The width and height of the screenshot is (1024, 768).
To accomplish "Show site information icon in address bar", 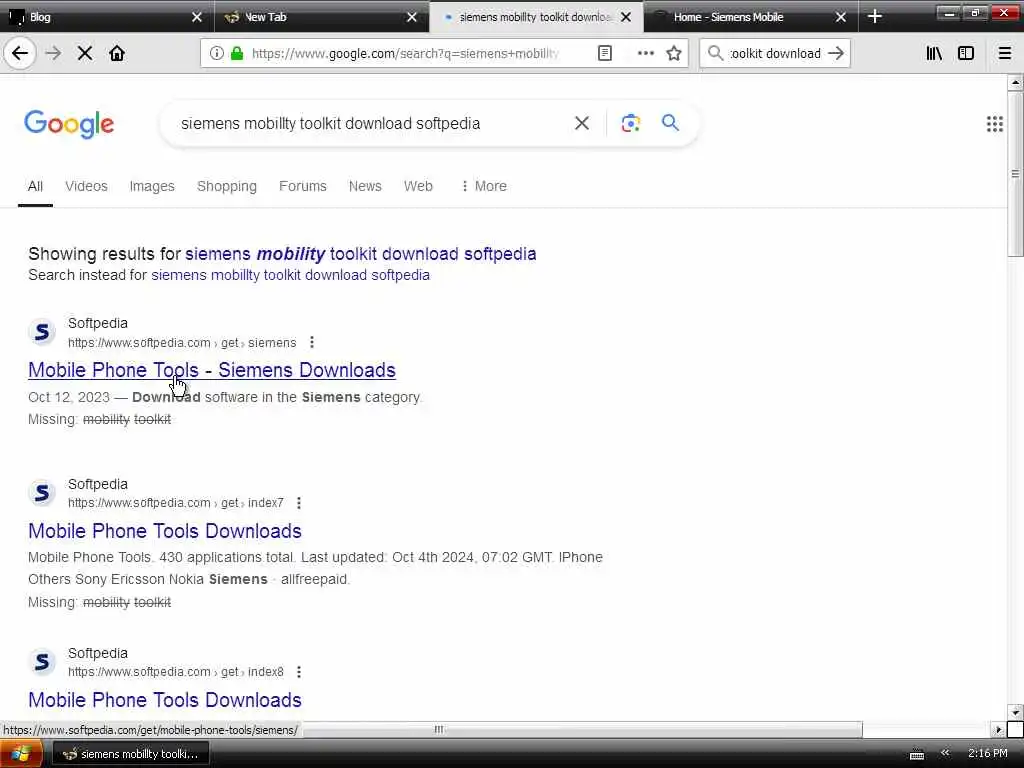I will click(217, 53).
